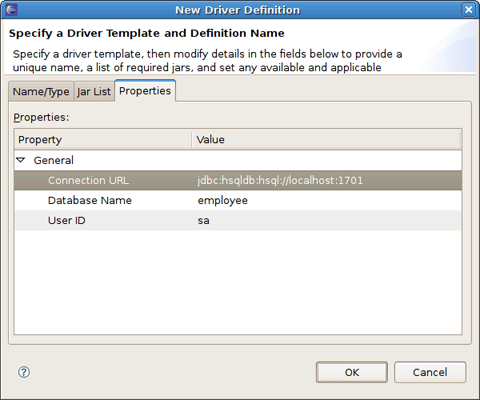Click the Value column header

327,139
